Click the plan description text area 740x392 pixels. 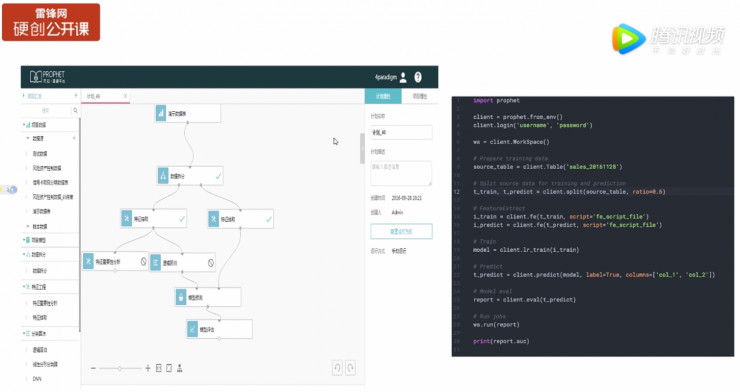[401, 173]
